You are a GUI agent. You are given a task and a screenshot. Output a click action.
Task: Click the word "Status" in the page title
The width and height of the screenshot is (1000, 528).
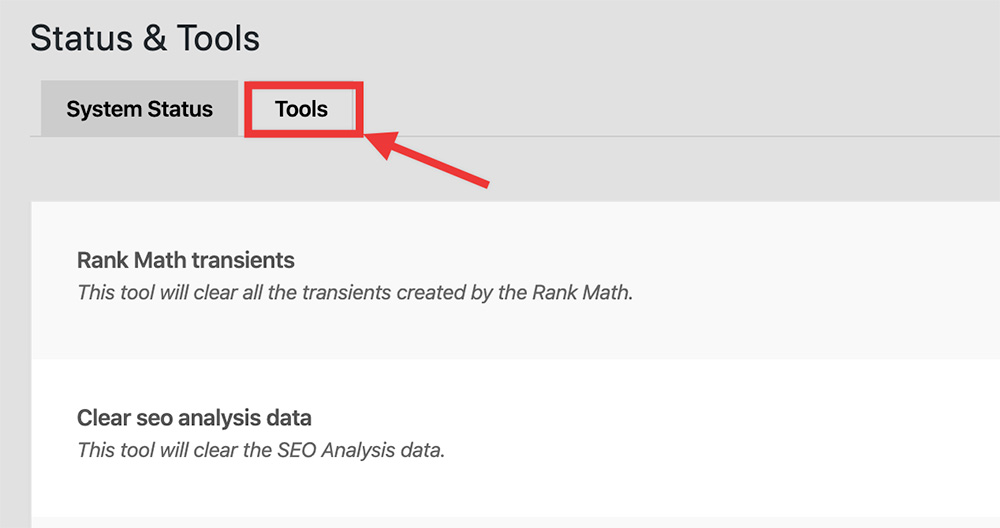point(83,39)
